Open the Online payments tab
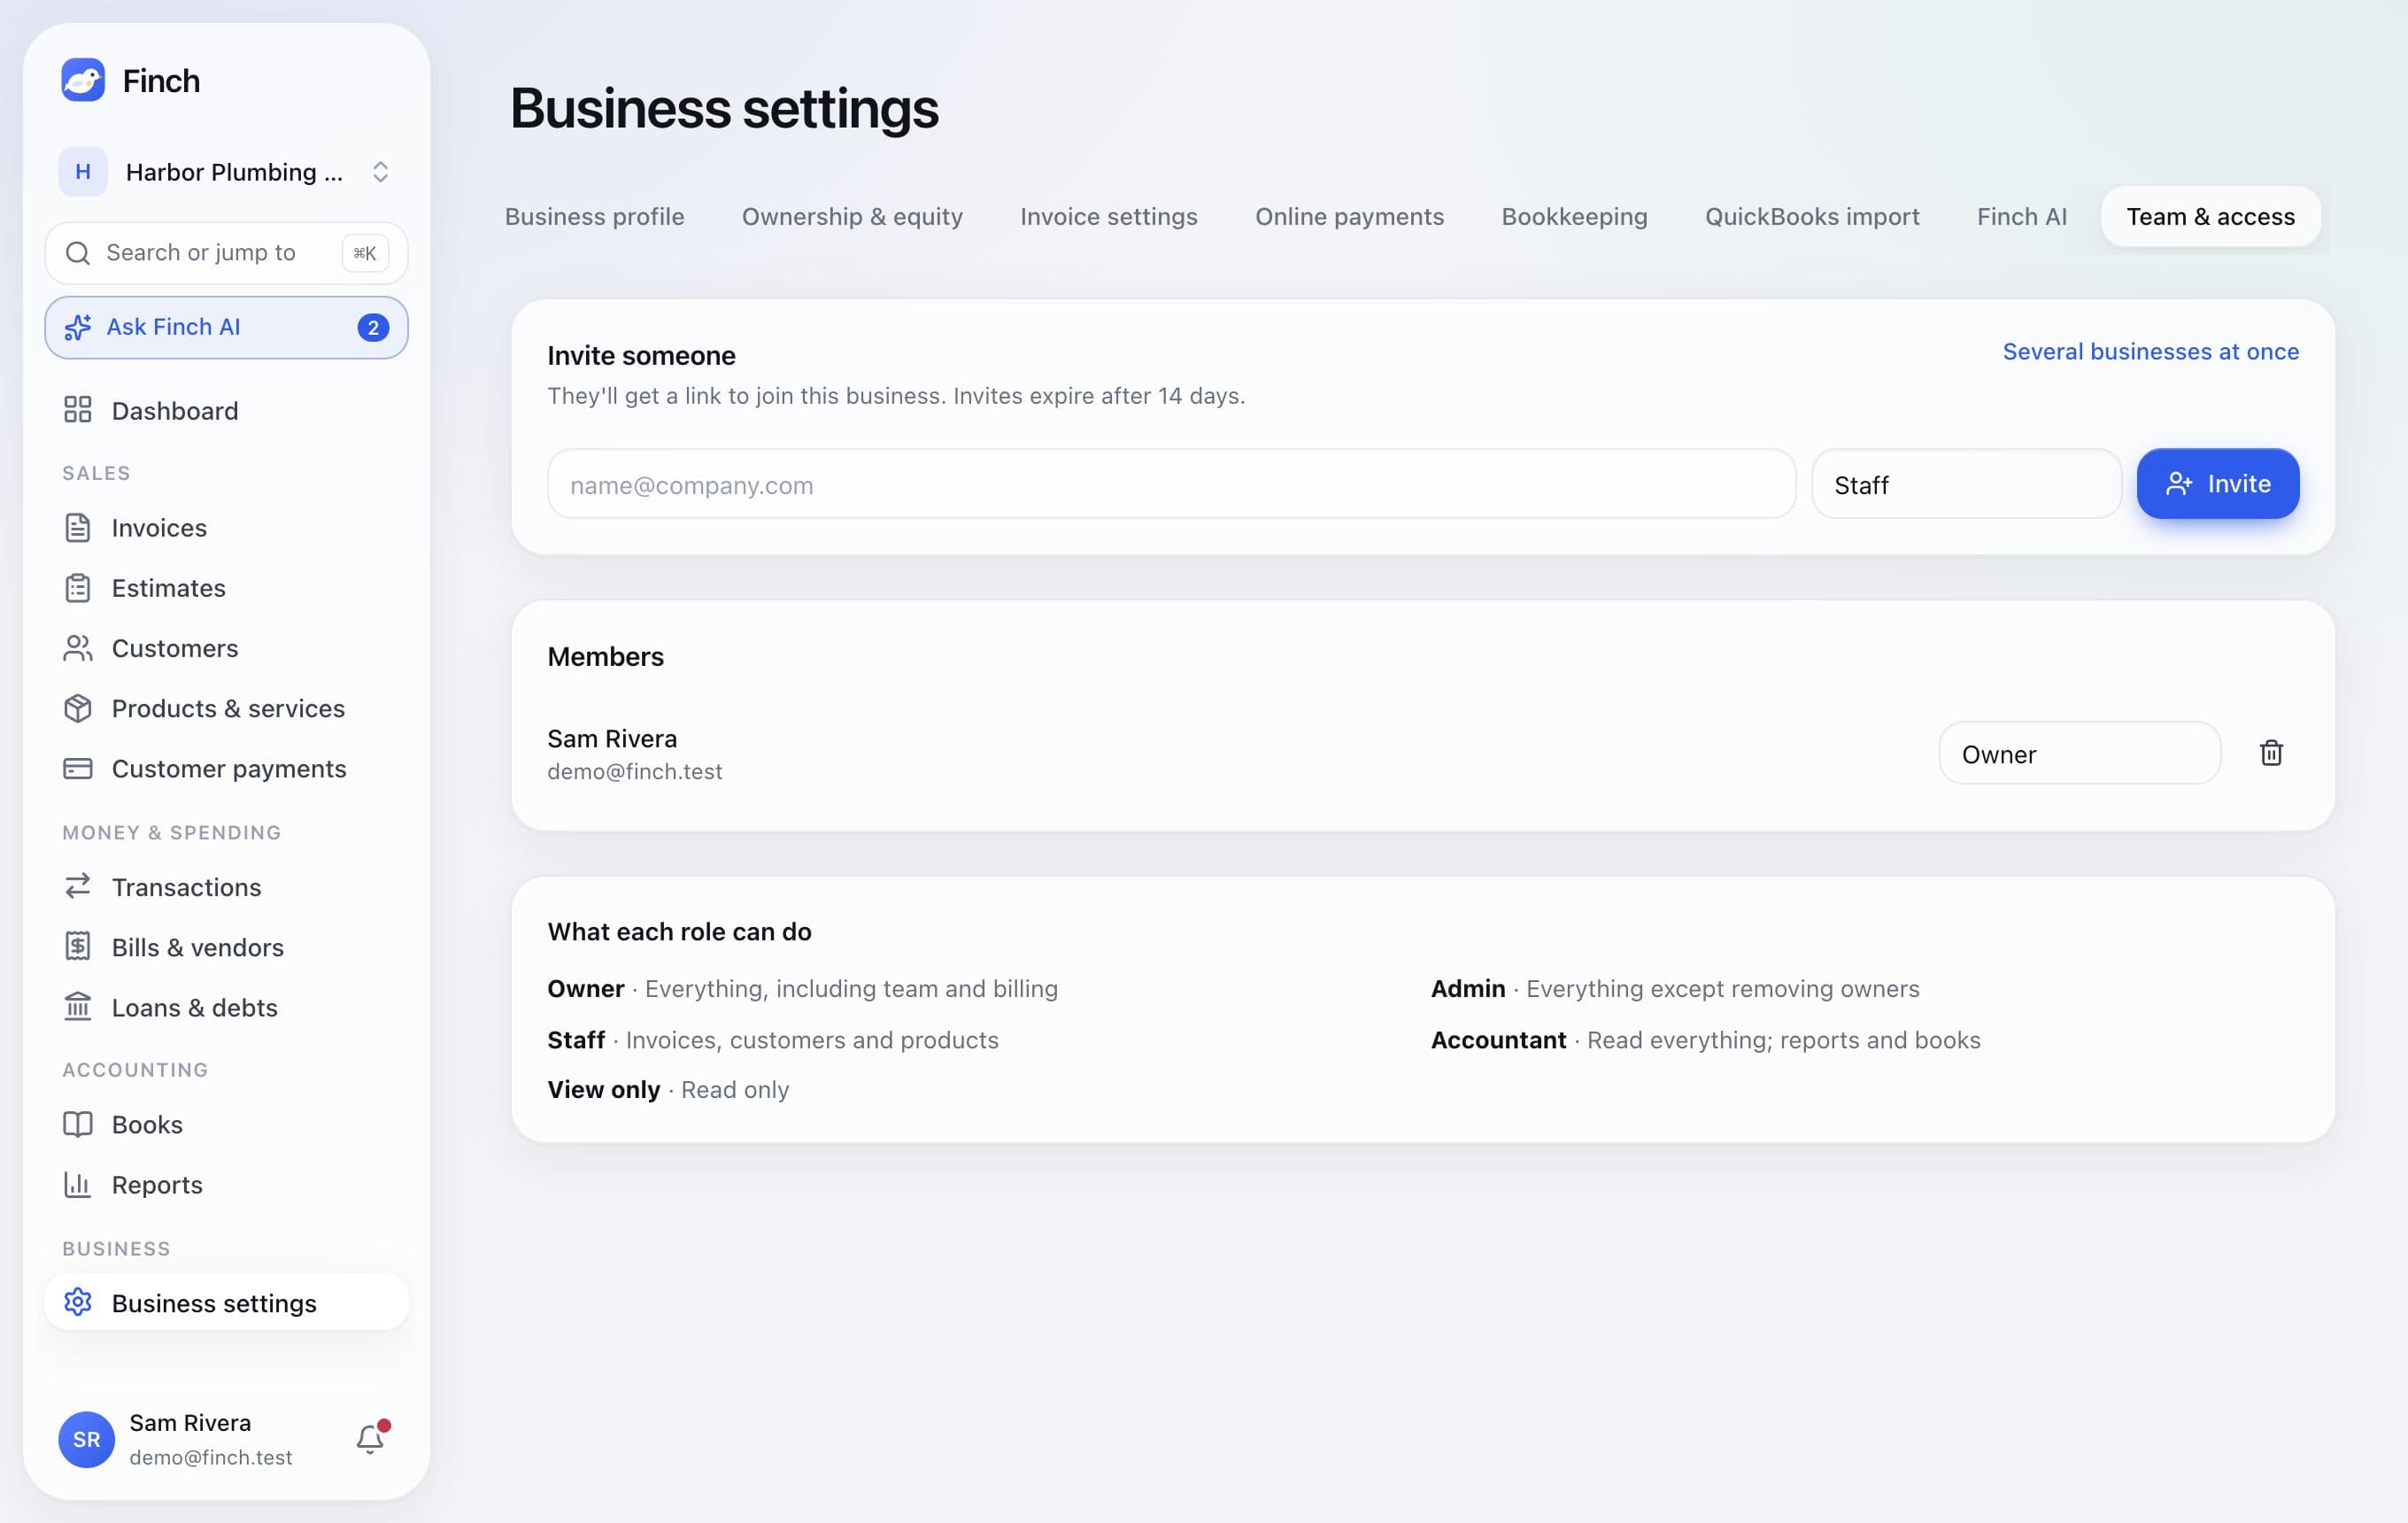The height and width of the screenshot is (1523, 2408). pos(1349,216)
